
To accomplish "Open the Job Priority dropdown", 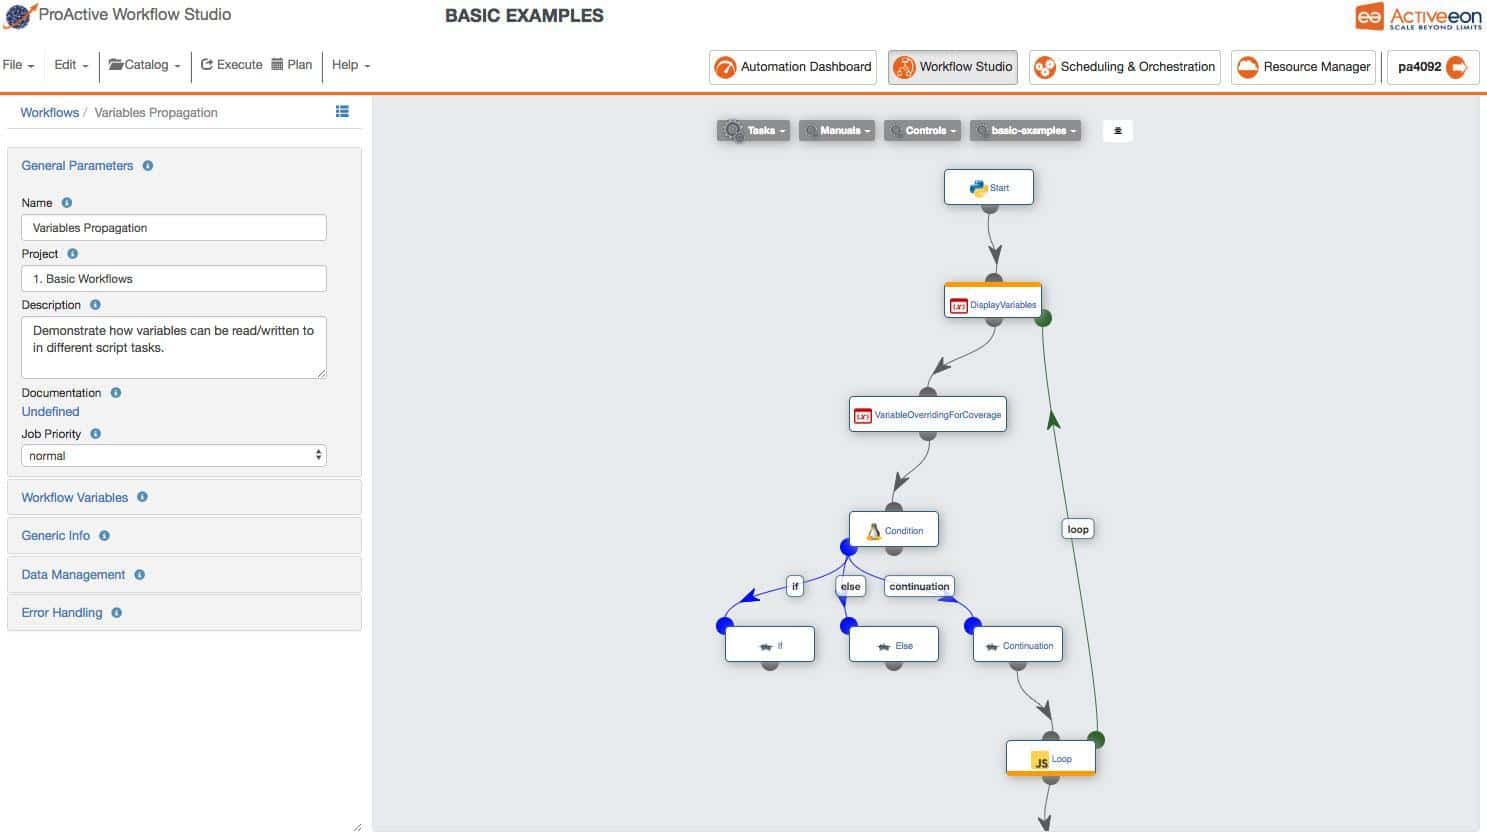I will 174,456.
